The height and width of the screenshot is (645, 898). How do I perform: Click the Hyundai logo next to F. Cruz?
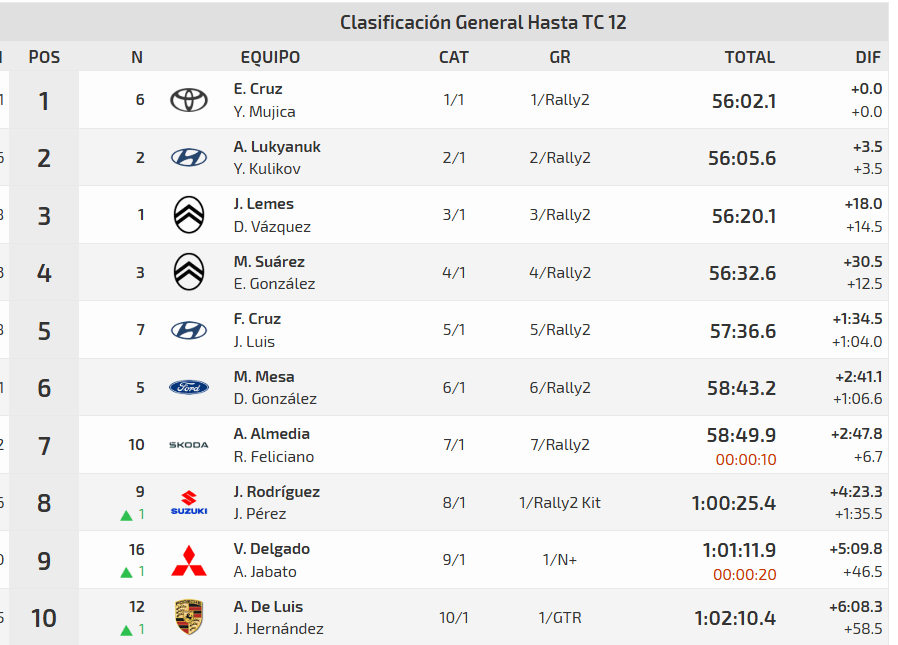coord(189,329)
